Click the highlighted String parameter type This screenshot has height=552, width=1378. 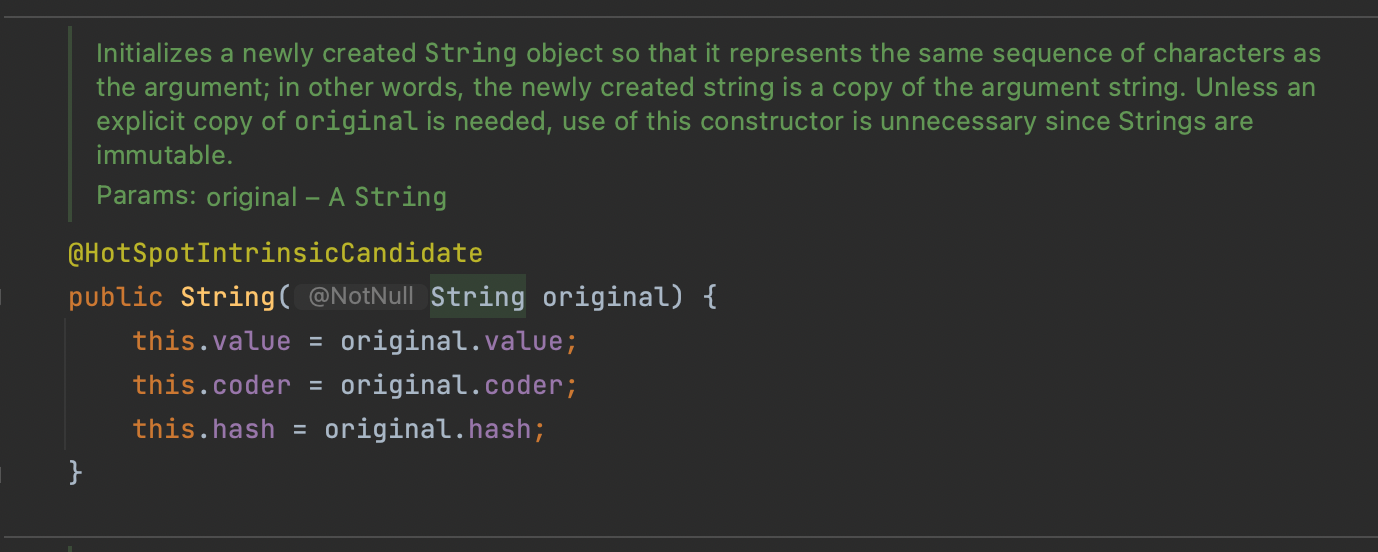[477, 297]
